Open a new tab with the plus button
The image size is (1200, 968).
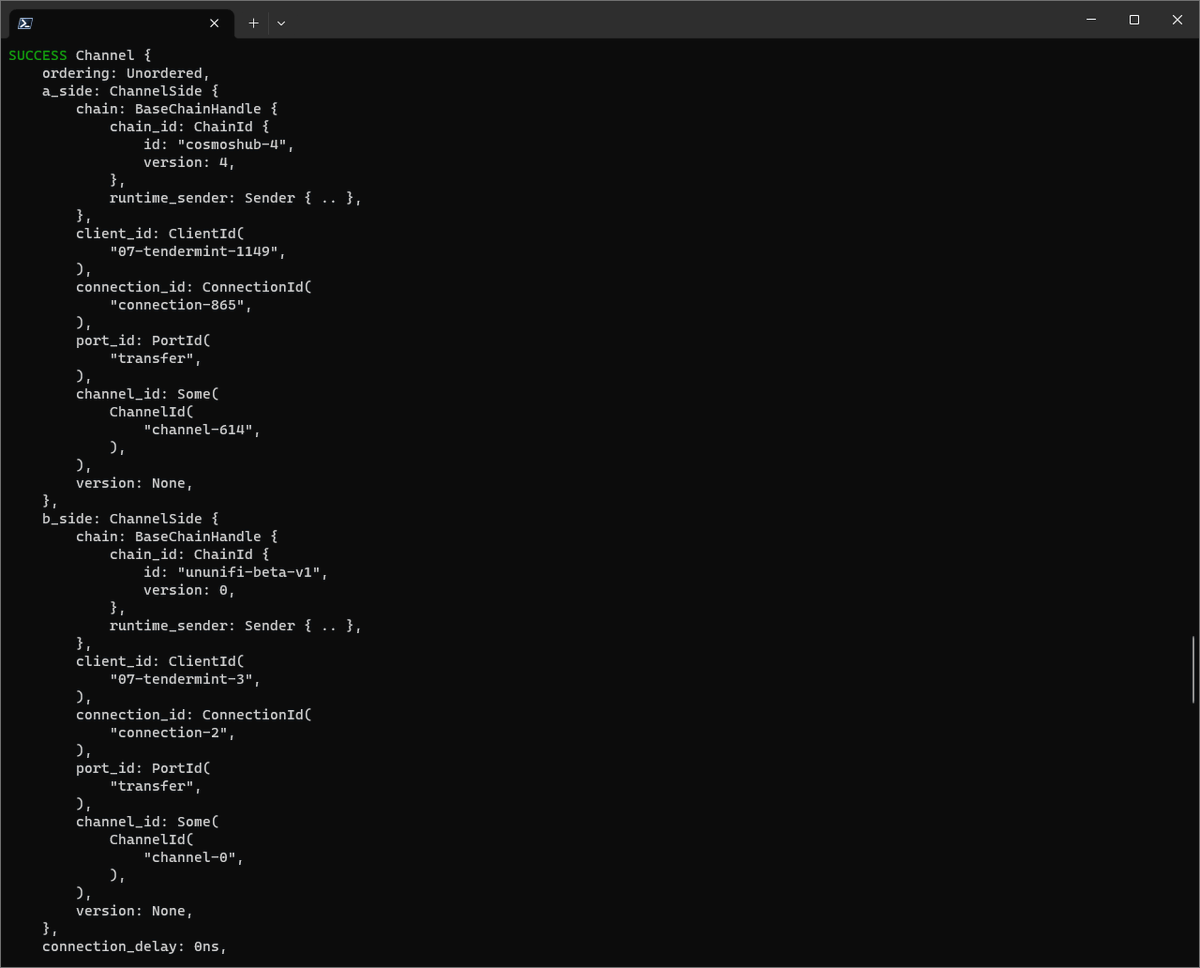[x=253, y=22]
